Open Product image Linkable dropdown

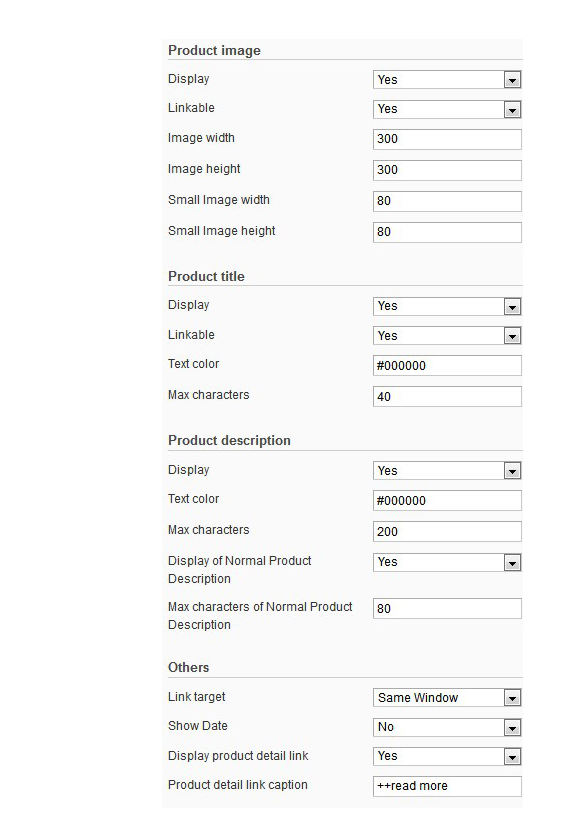coord(447,109)
